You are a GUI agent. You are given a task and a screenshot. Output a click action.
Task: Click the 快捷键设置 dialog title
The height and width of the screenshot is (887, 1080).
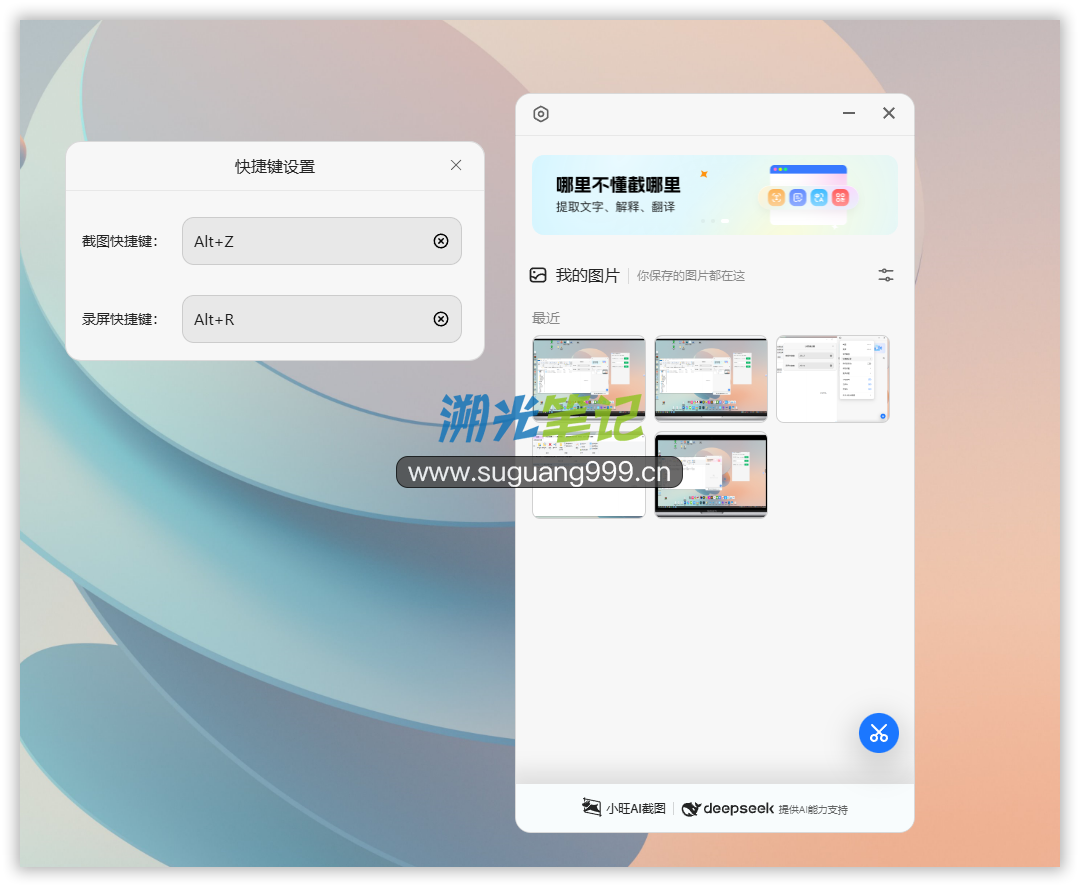(x=275, y=166)
